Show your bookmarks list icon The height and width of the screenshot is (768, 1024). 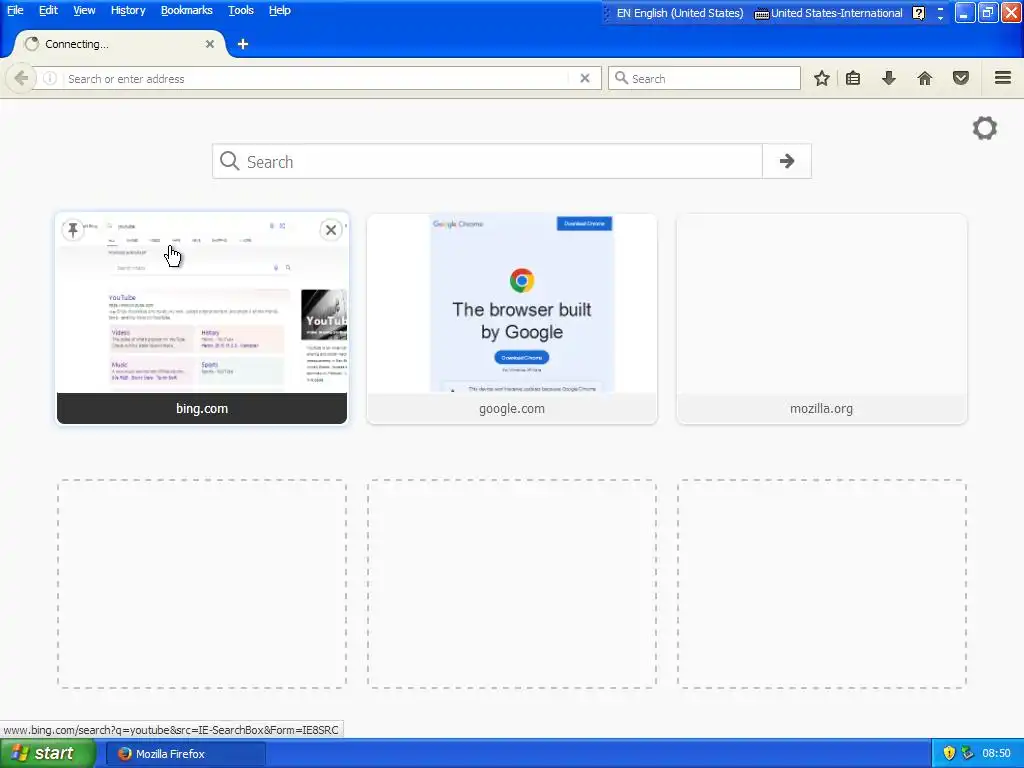click(853, 78)
